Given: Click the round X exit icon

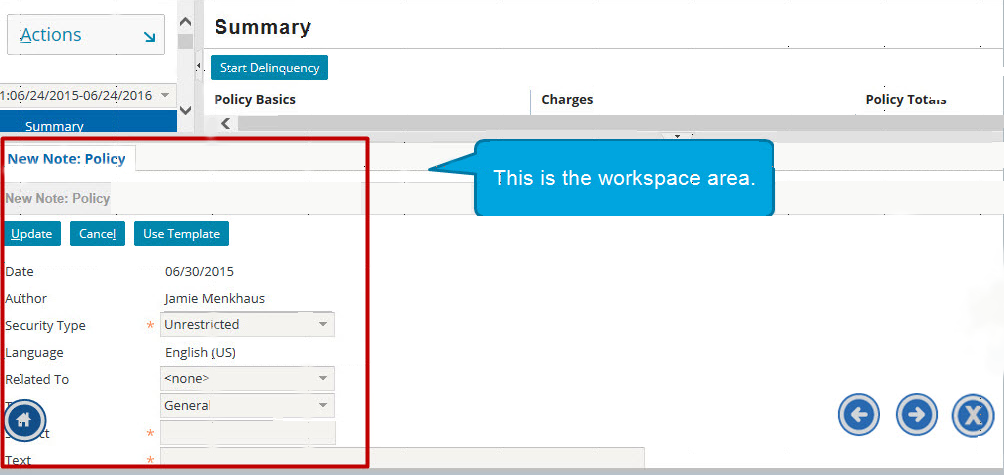Looking at the screenshot, I should [972, 415].
